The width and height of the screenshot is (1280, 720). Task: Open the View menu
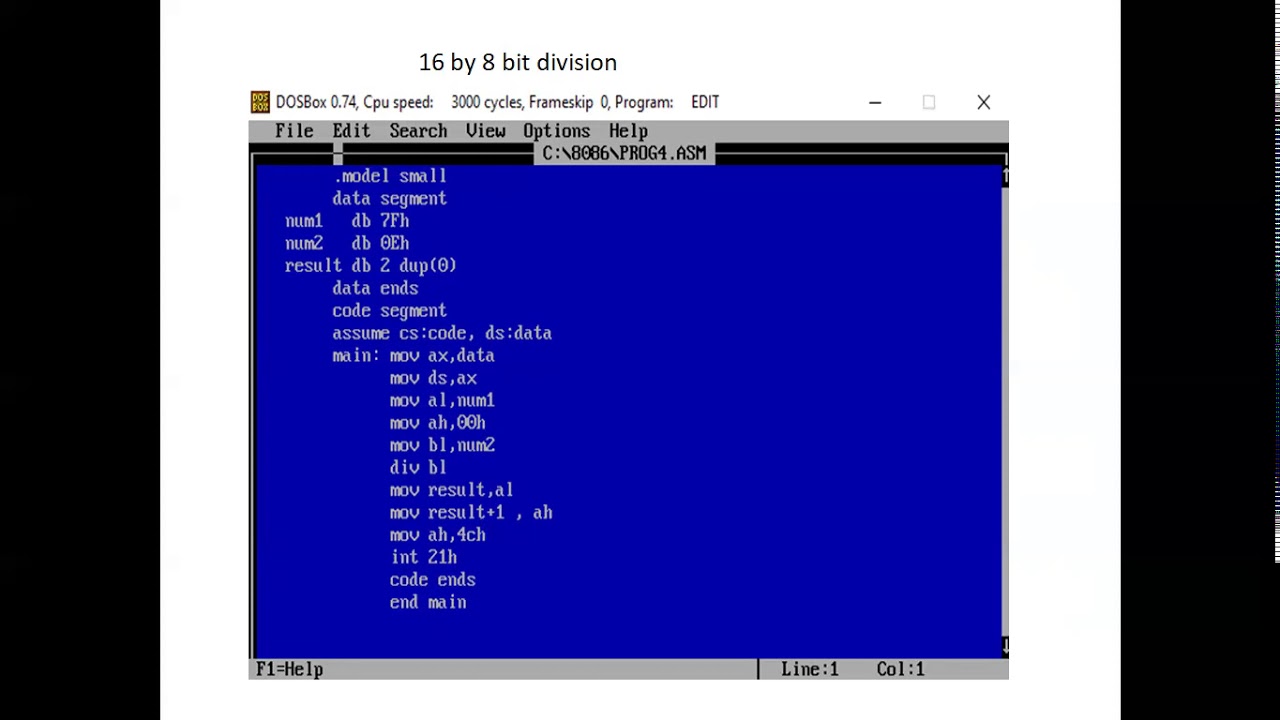click(x=485, y=131)
